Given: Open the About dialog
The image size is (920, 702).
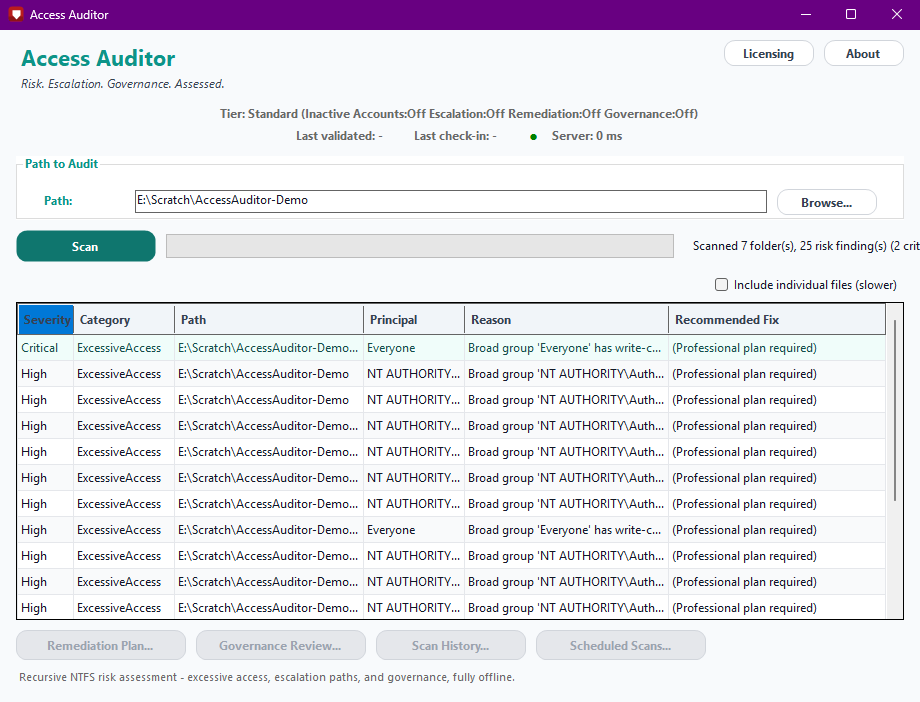Looking at the screenshot, I should point(863,53).
